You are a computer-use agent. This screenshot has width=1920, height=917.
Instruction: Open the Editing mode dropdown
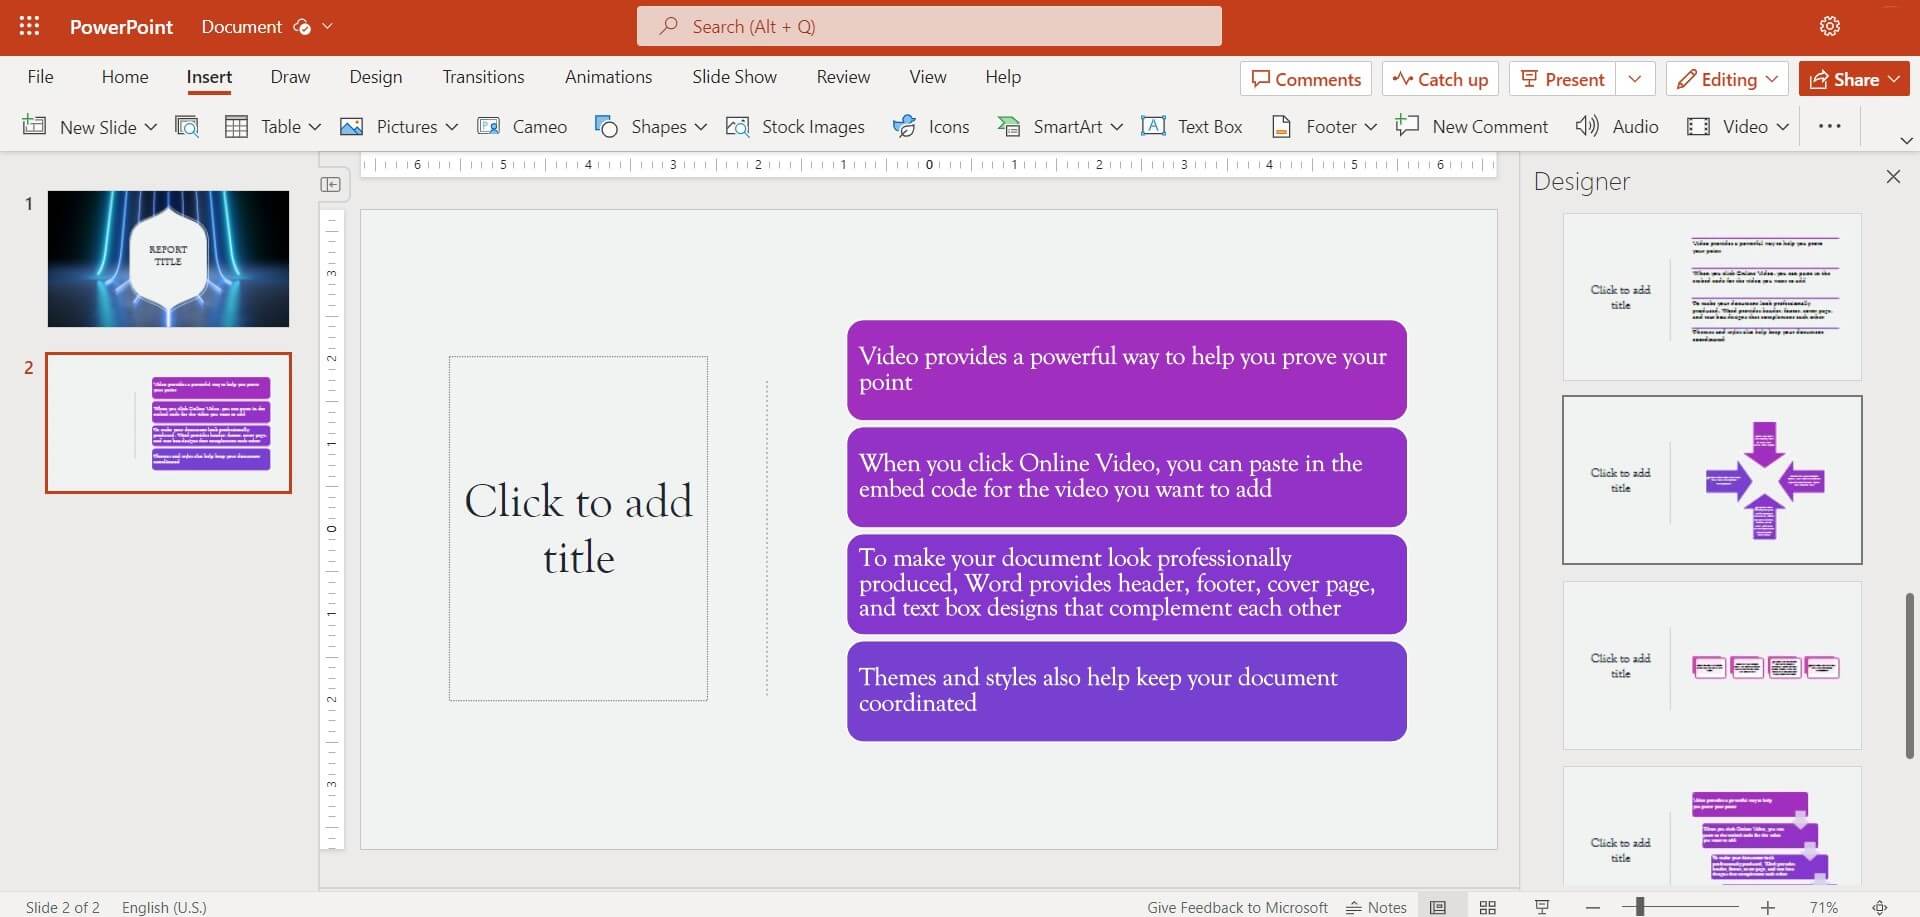pyautogui.click(x=1773, y=78)
